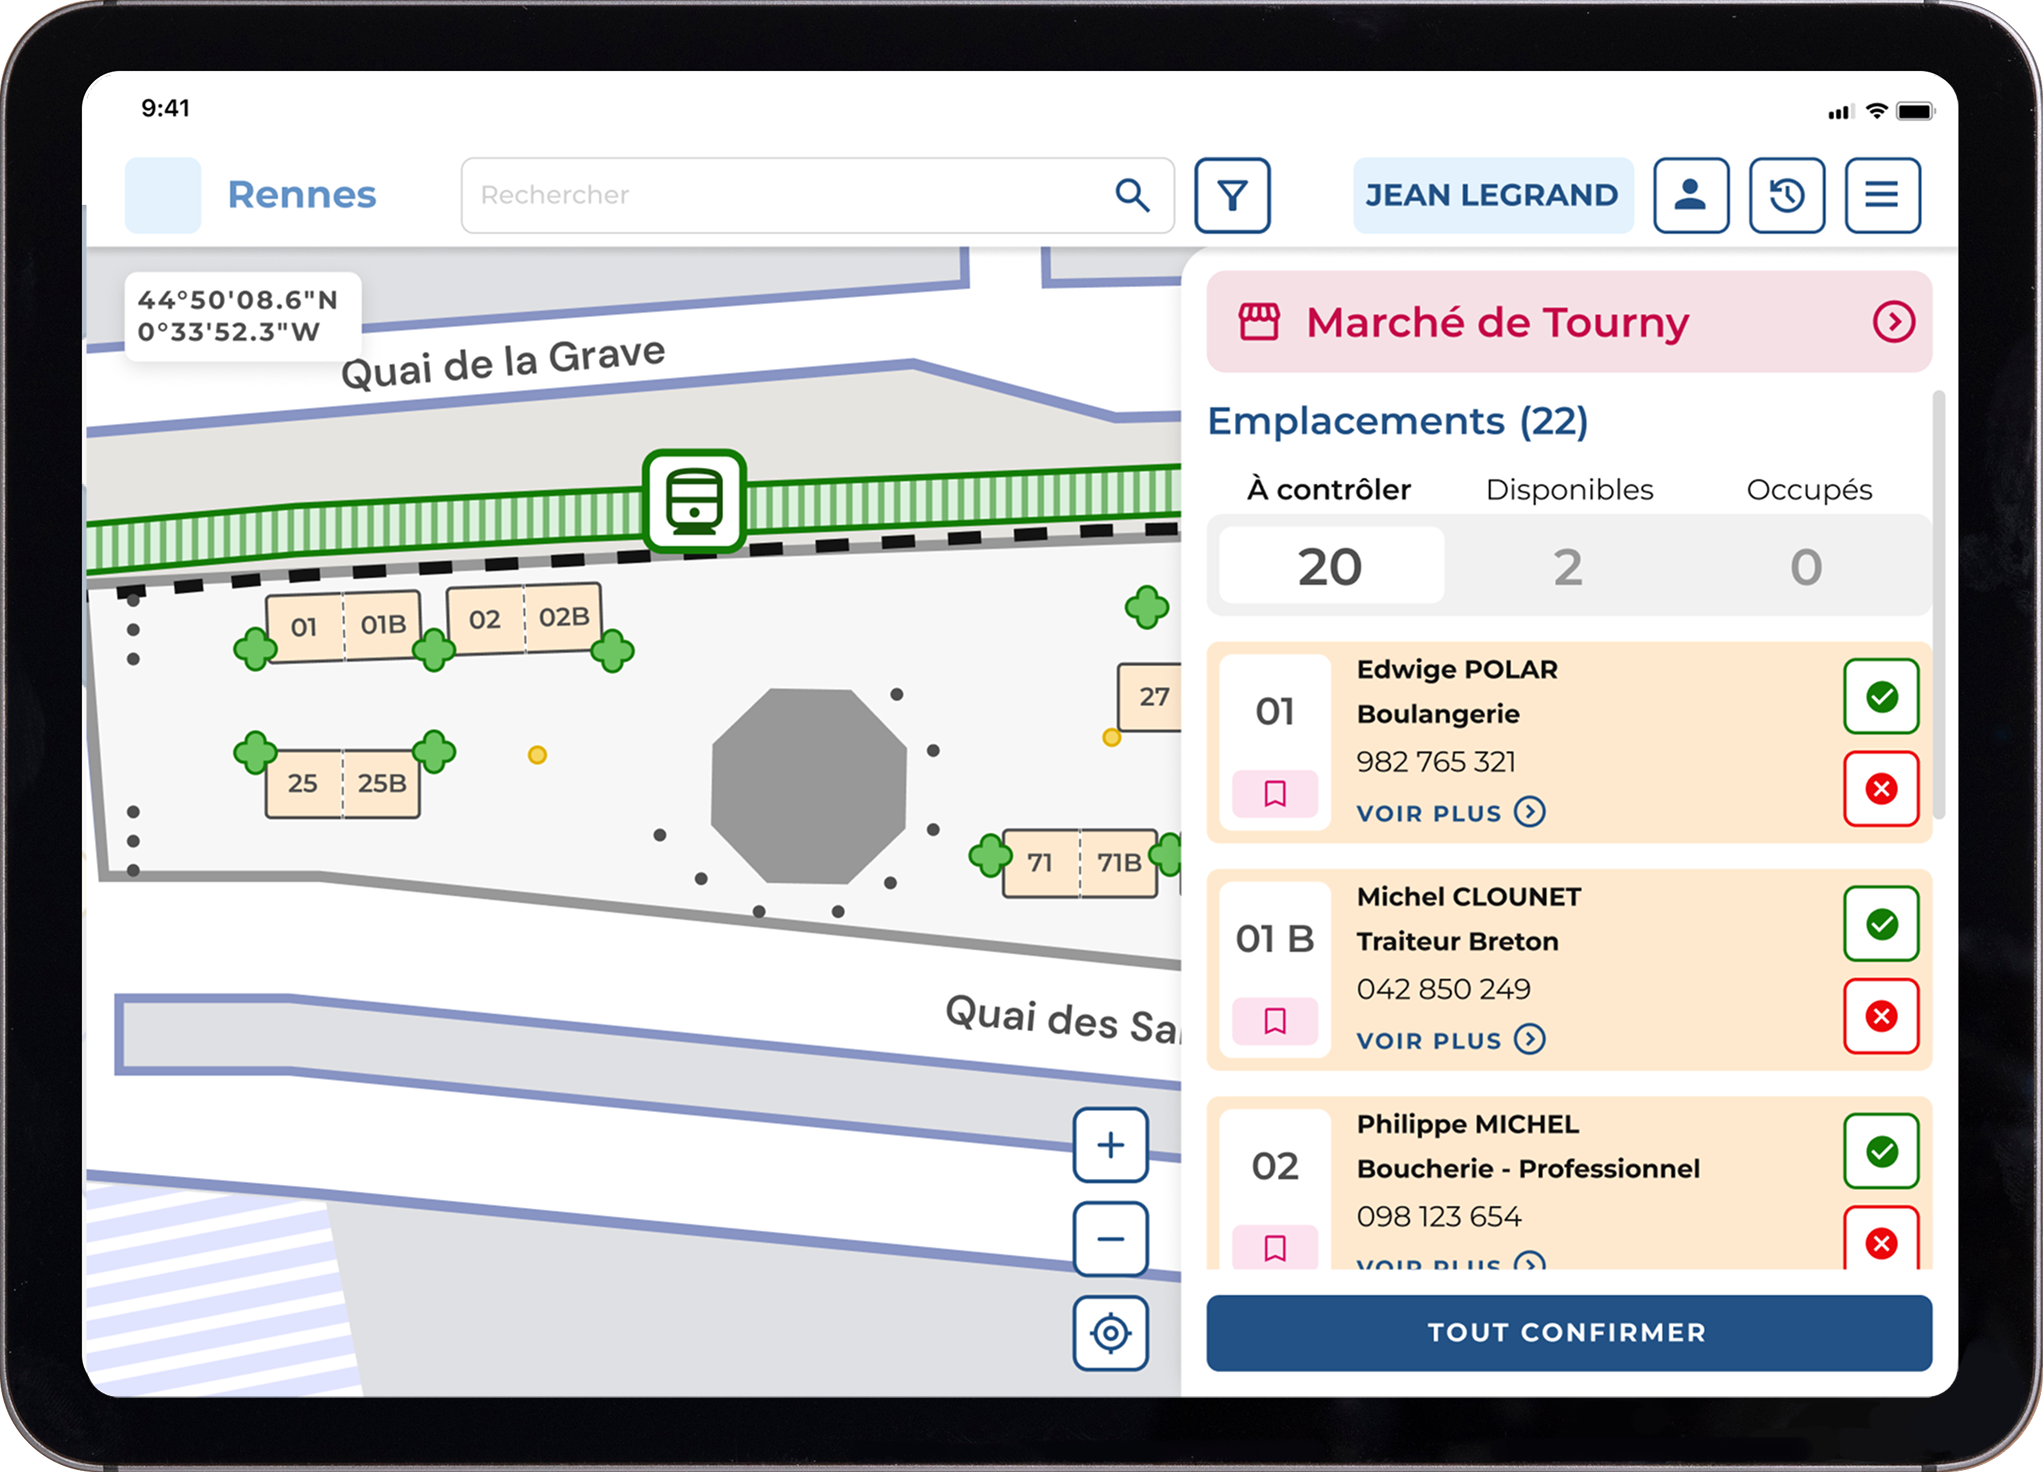Expand Marché de Tourny arrow

tap(1893, 322)
